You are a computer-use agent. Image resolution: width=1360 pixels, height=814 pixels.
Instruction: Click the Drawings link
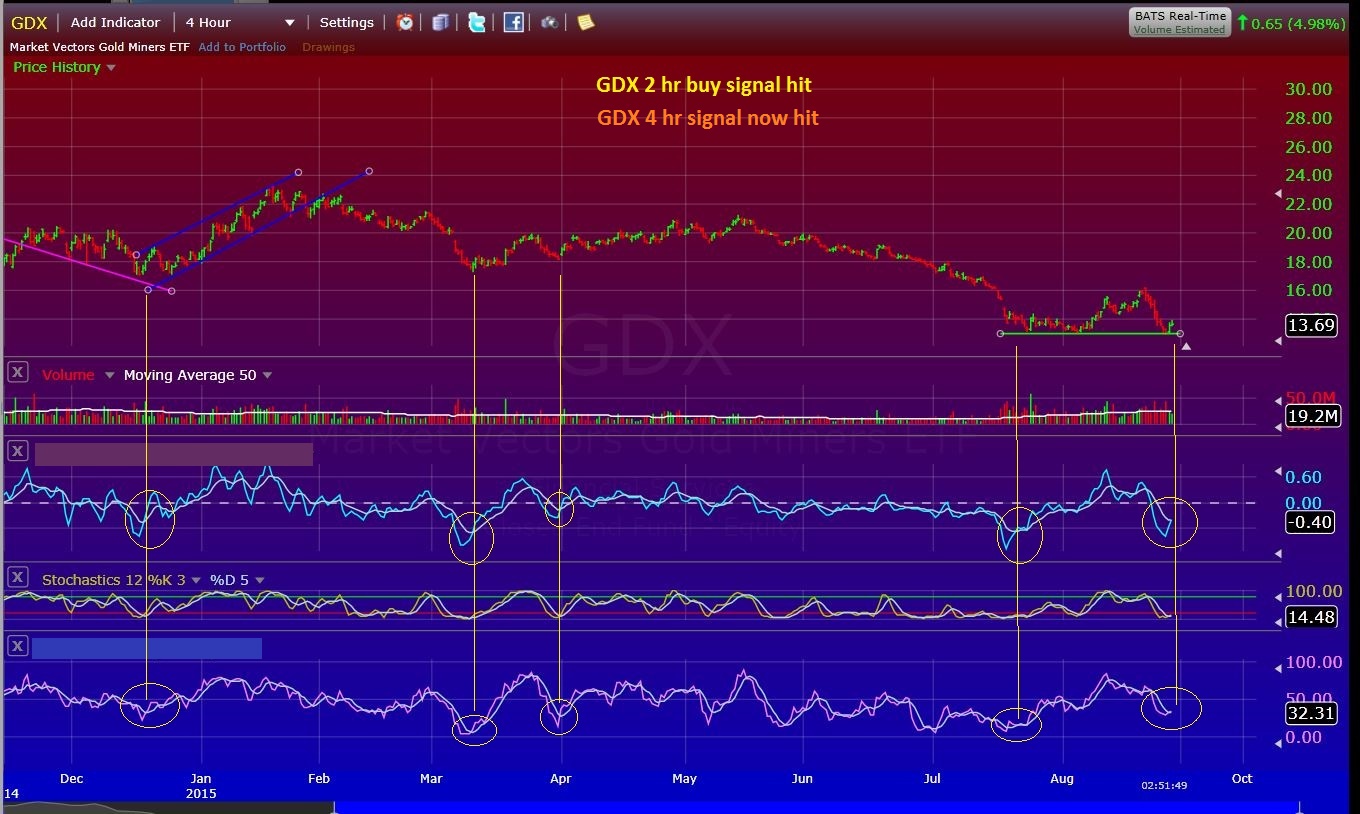point(328,47)
